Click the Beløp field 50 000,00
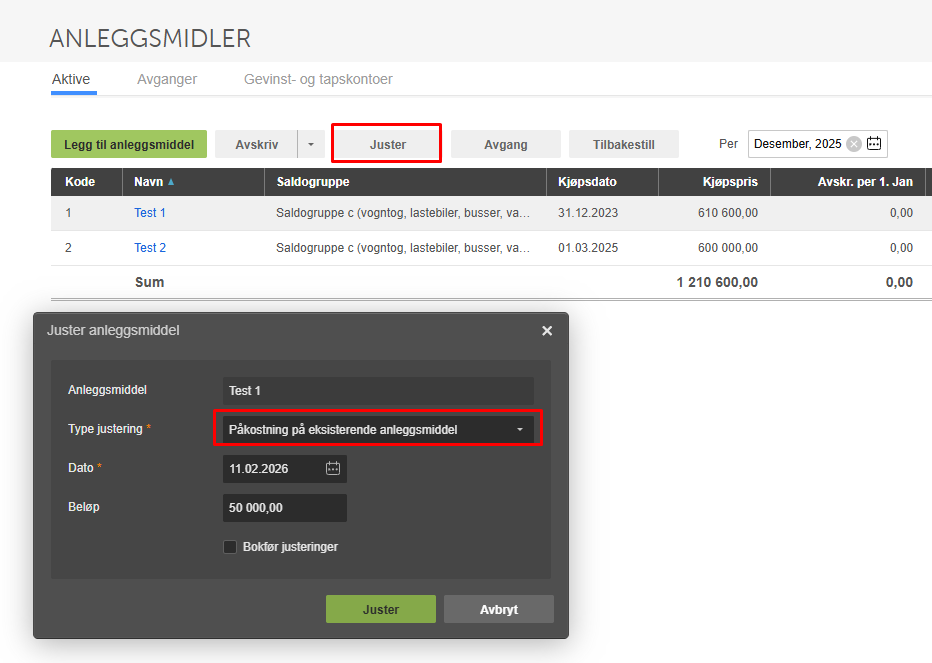This screenshot has width=932, height=663. coord(285,508)
